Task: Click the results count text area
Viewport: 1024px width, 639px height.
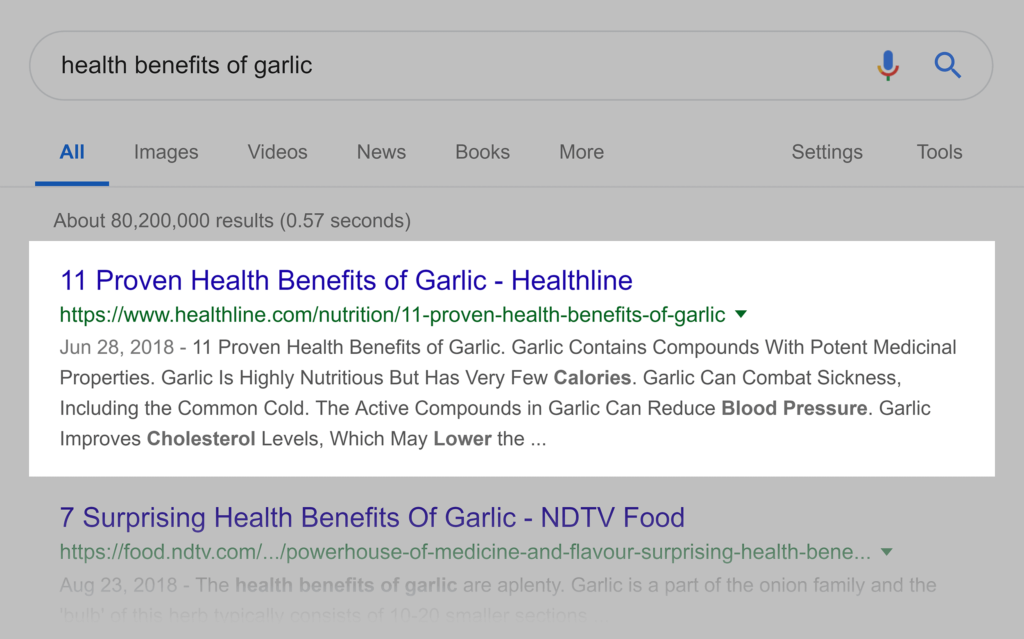Action: point(231,220)
